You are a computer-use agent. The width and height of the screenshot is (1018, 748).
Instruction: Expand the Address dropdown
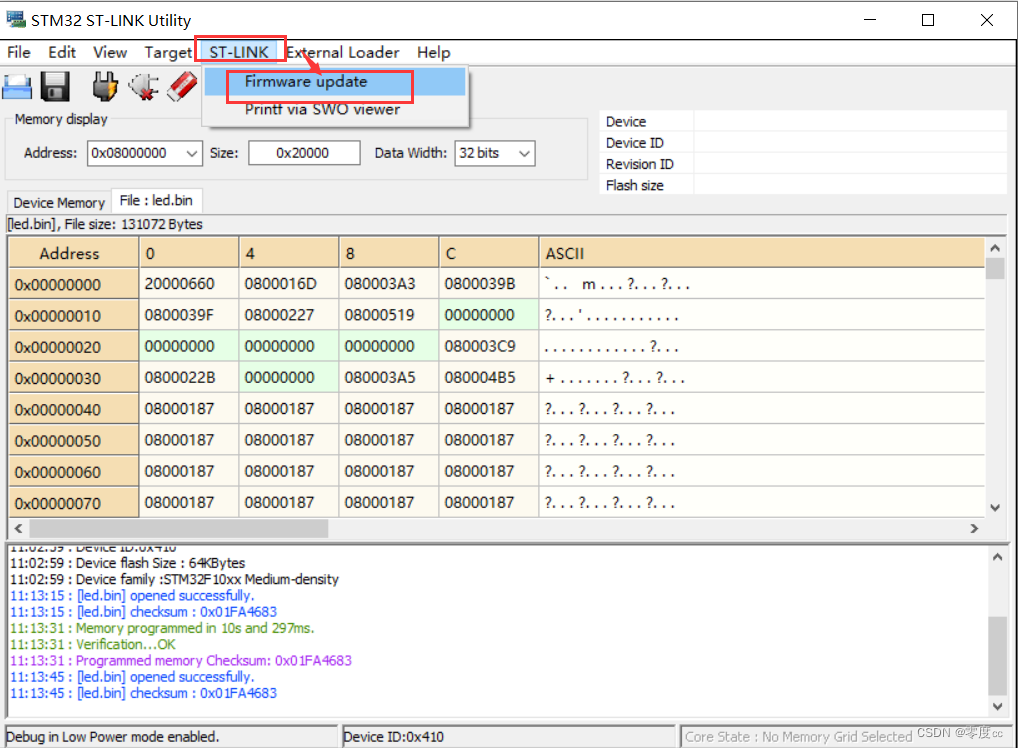tap(194, 153)
